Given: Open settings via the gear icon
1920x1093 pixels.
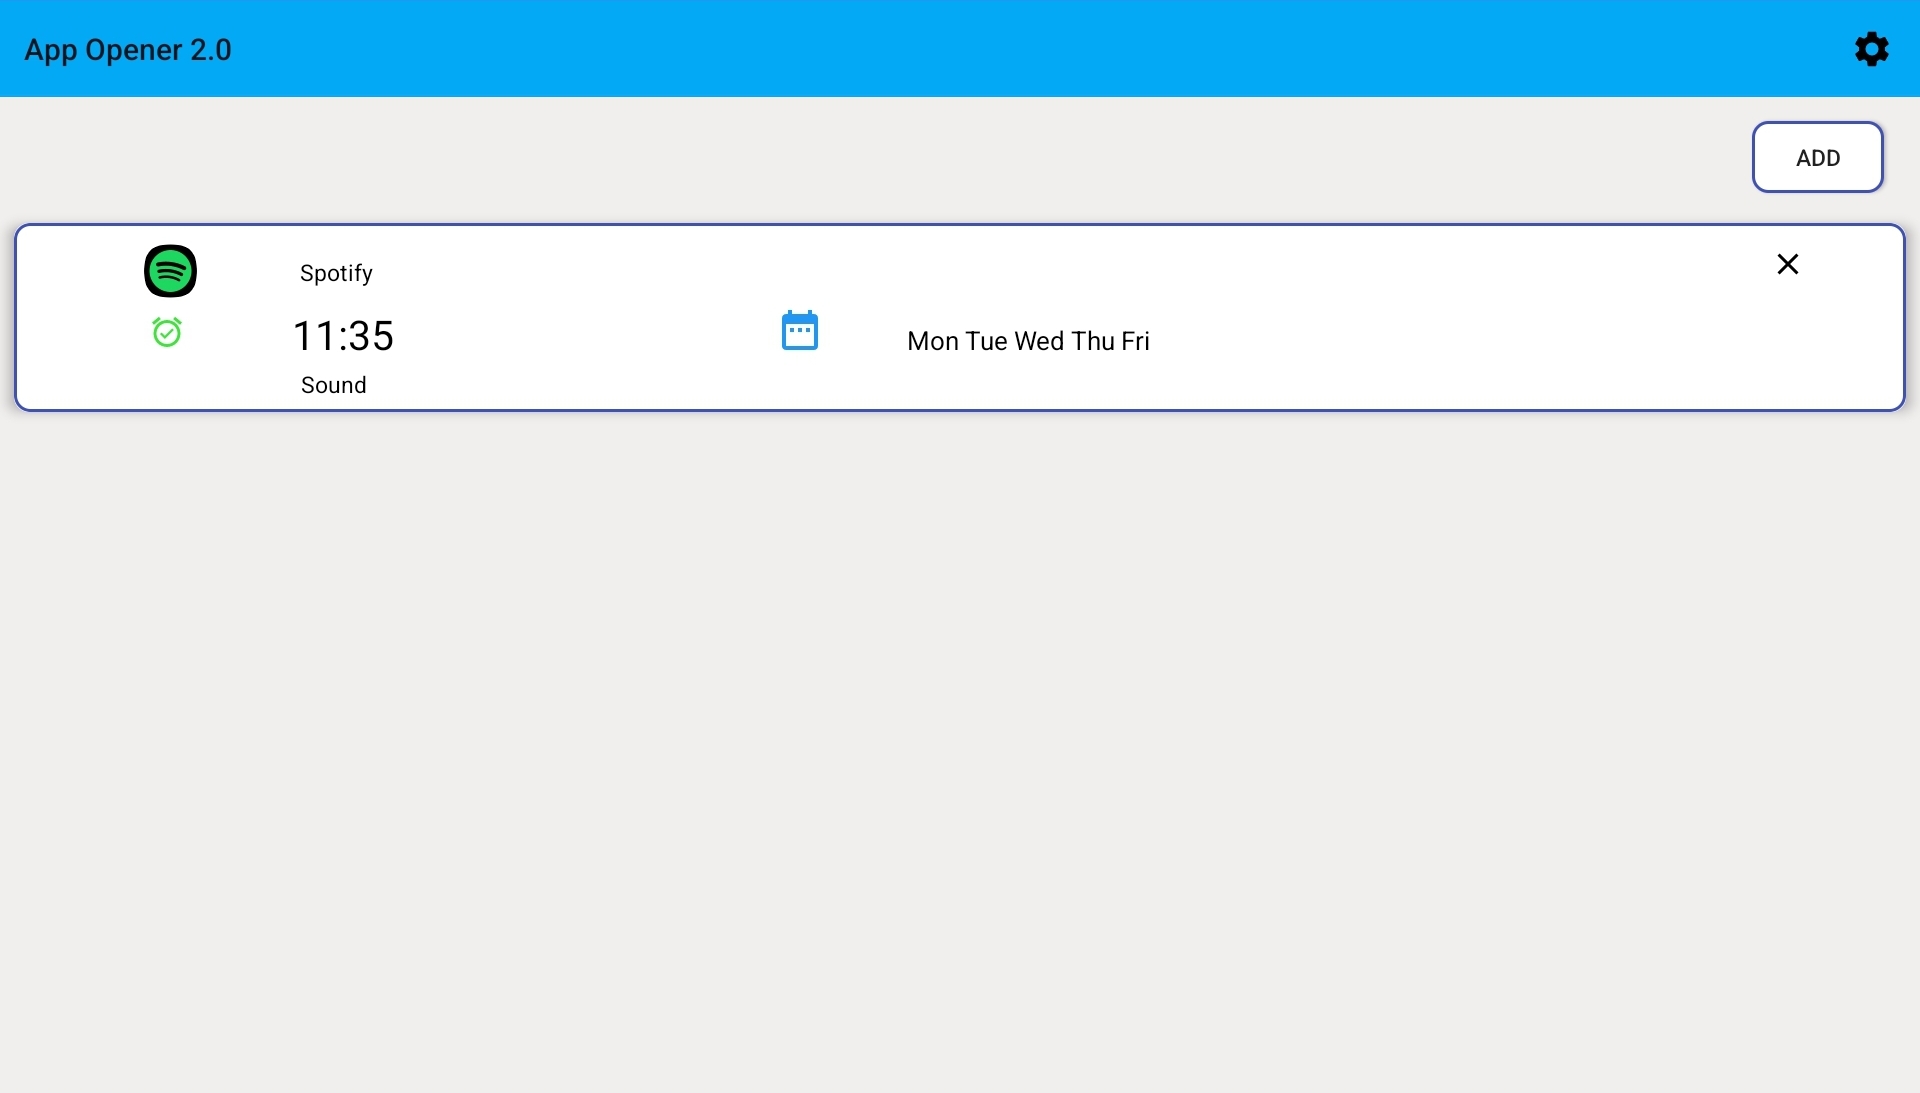Looking at the screenshot, I should [x=1871, y=49].
